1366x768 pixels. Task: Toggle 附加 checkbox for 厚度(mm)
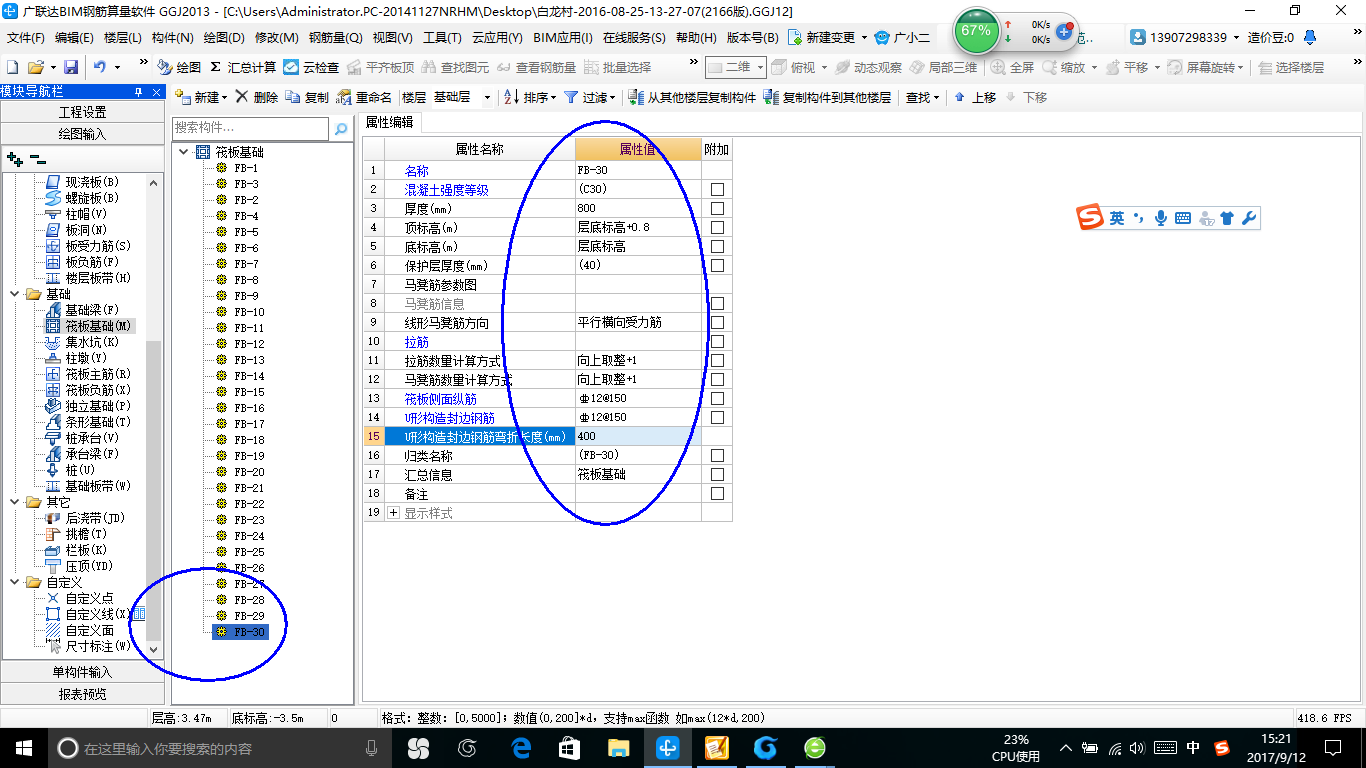(x=717, y=209)
